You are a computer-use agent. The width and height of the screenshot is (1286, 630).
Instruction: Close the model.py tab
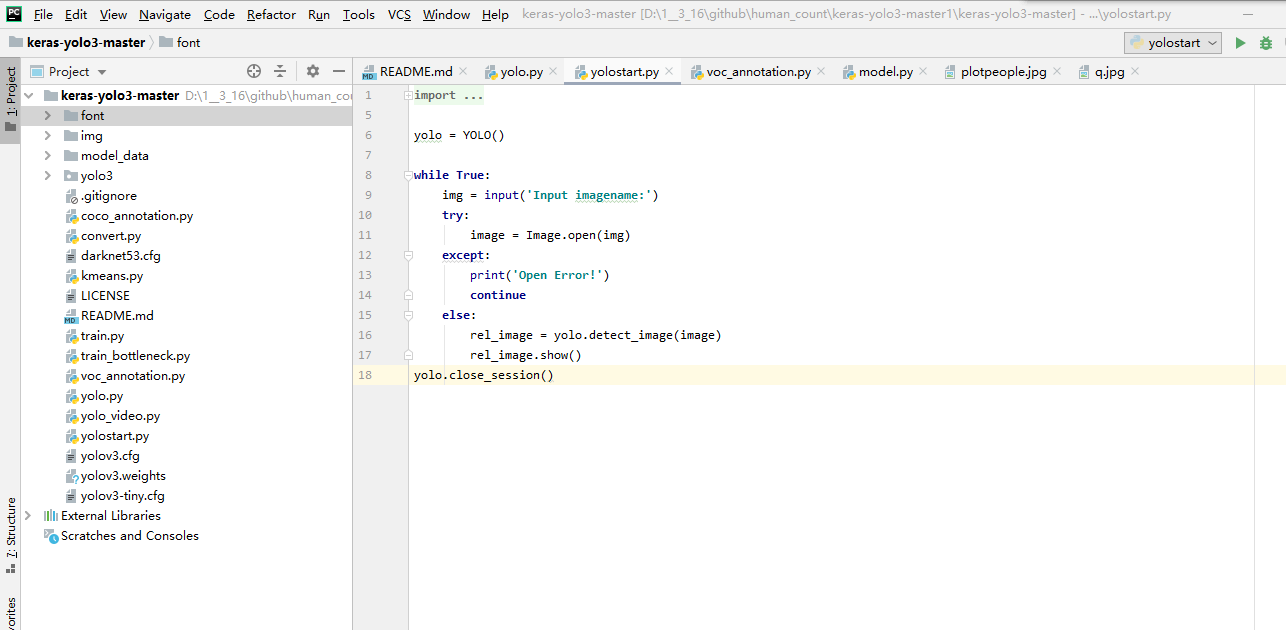click(x=923, y=72)
